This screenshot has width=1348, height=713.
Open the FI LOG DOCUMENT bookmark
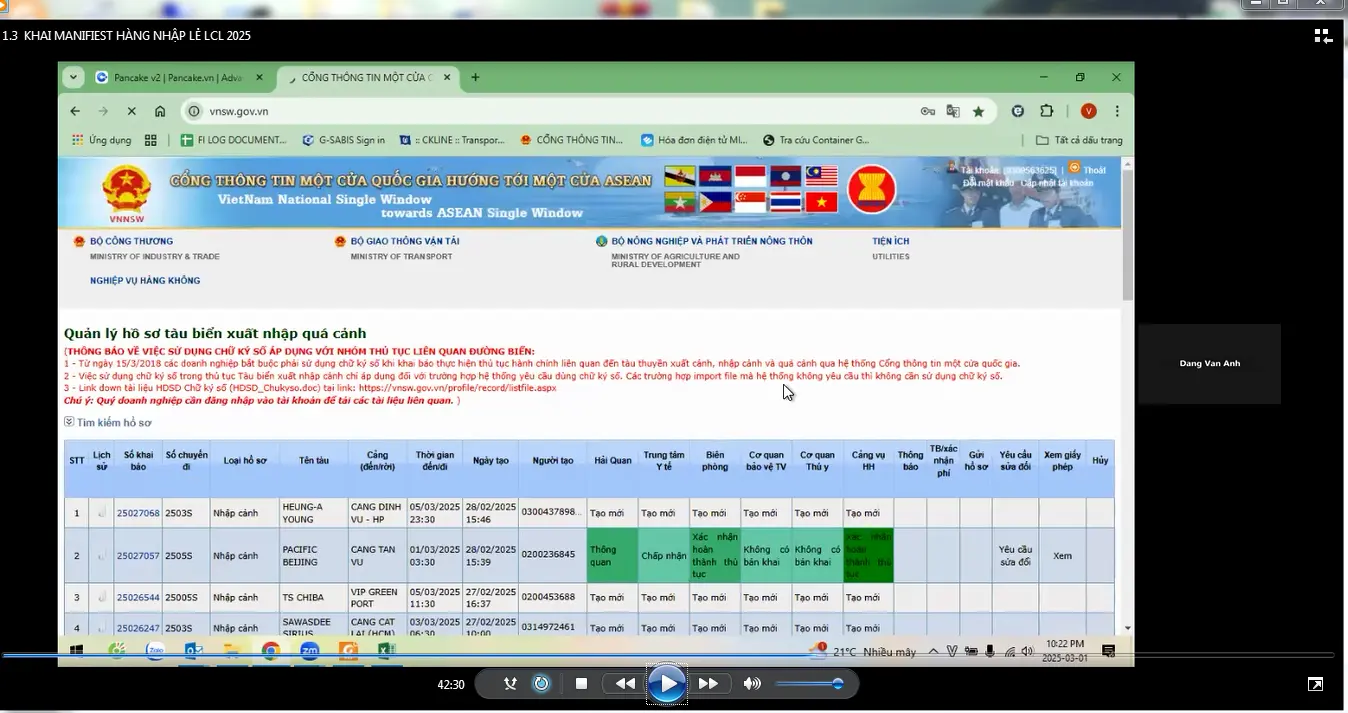point(233,140)
